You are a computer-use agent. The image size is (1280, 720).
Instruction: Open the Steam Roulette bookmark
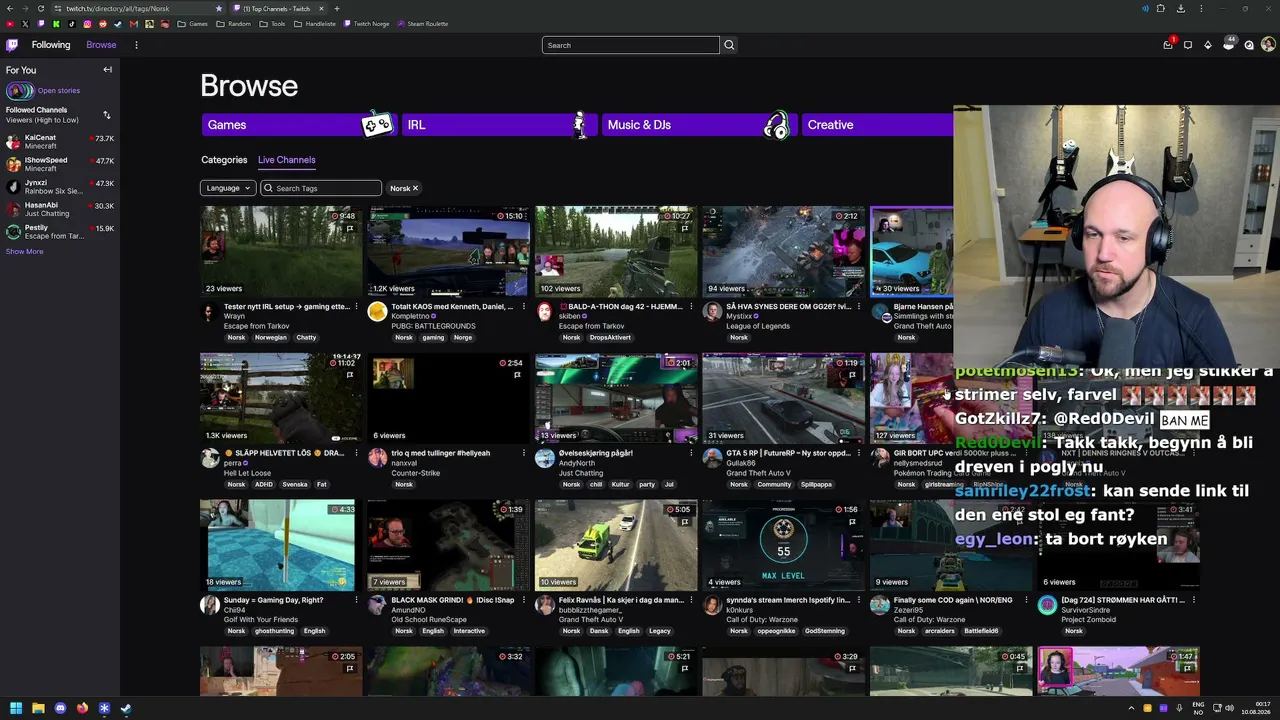tap(423, 24)
